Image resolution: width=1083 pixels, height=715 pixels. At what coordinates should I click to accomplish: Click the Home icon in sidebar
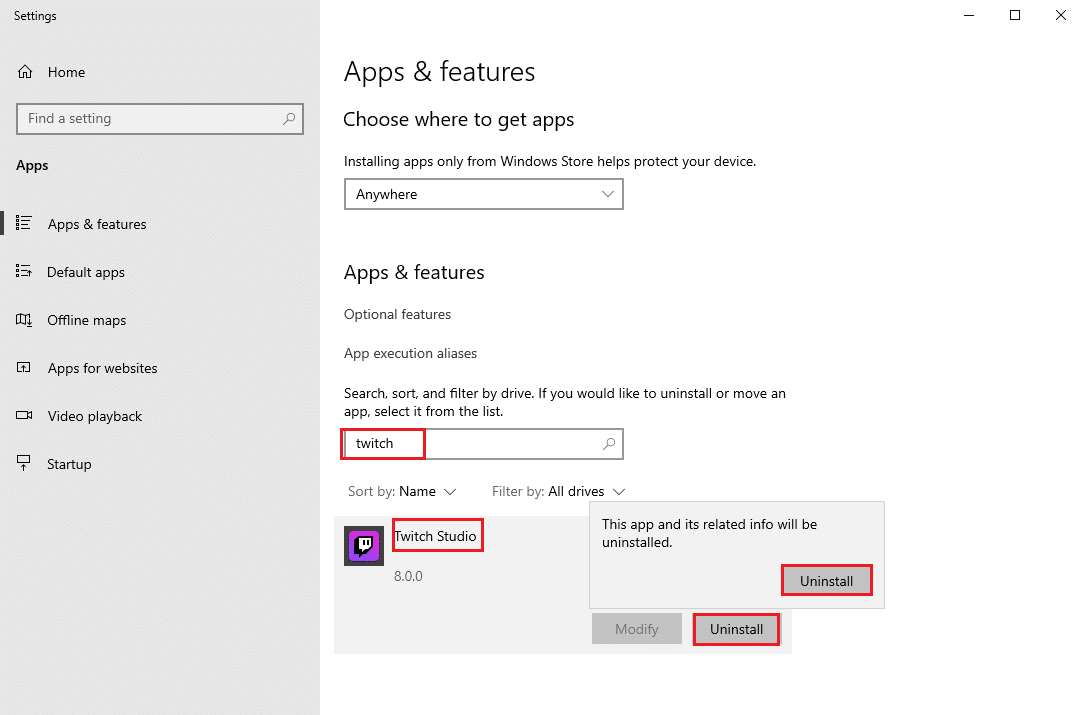pos(26,72)
